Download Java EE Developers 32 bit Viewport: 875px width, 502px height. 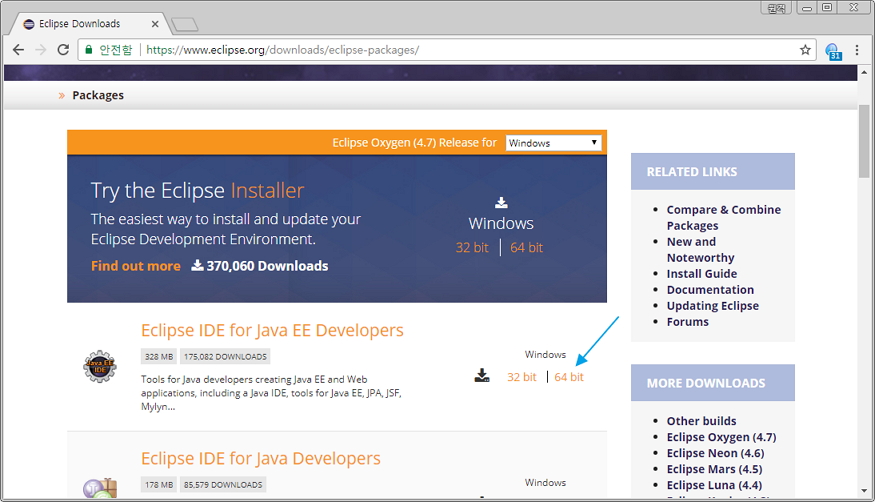coord(522,377)
